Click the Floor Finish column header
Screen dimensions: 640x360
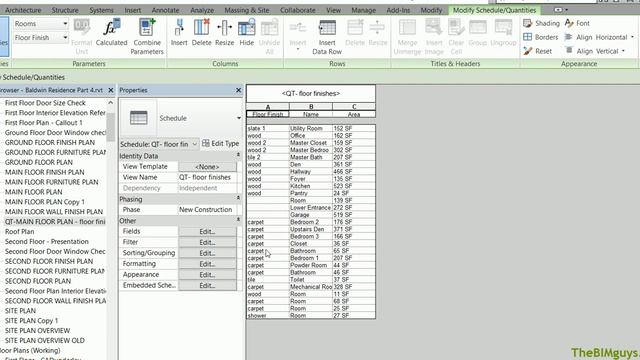click(268, 114)
